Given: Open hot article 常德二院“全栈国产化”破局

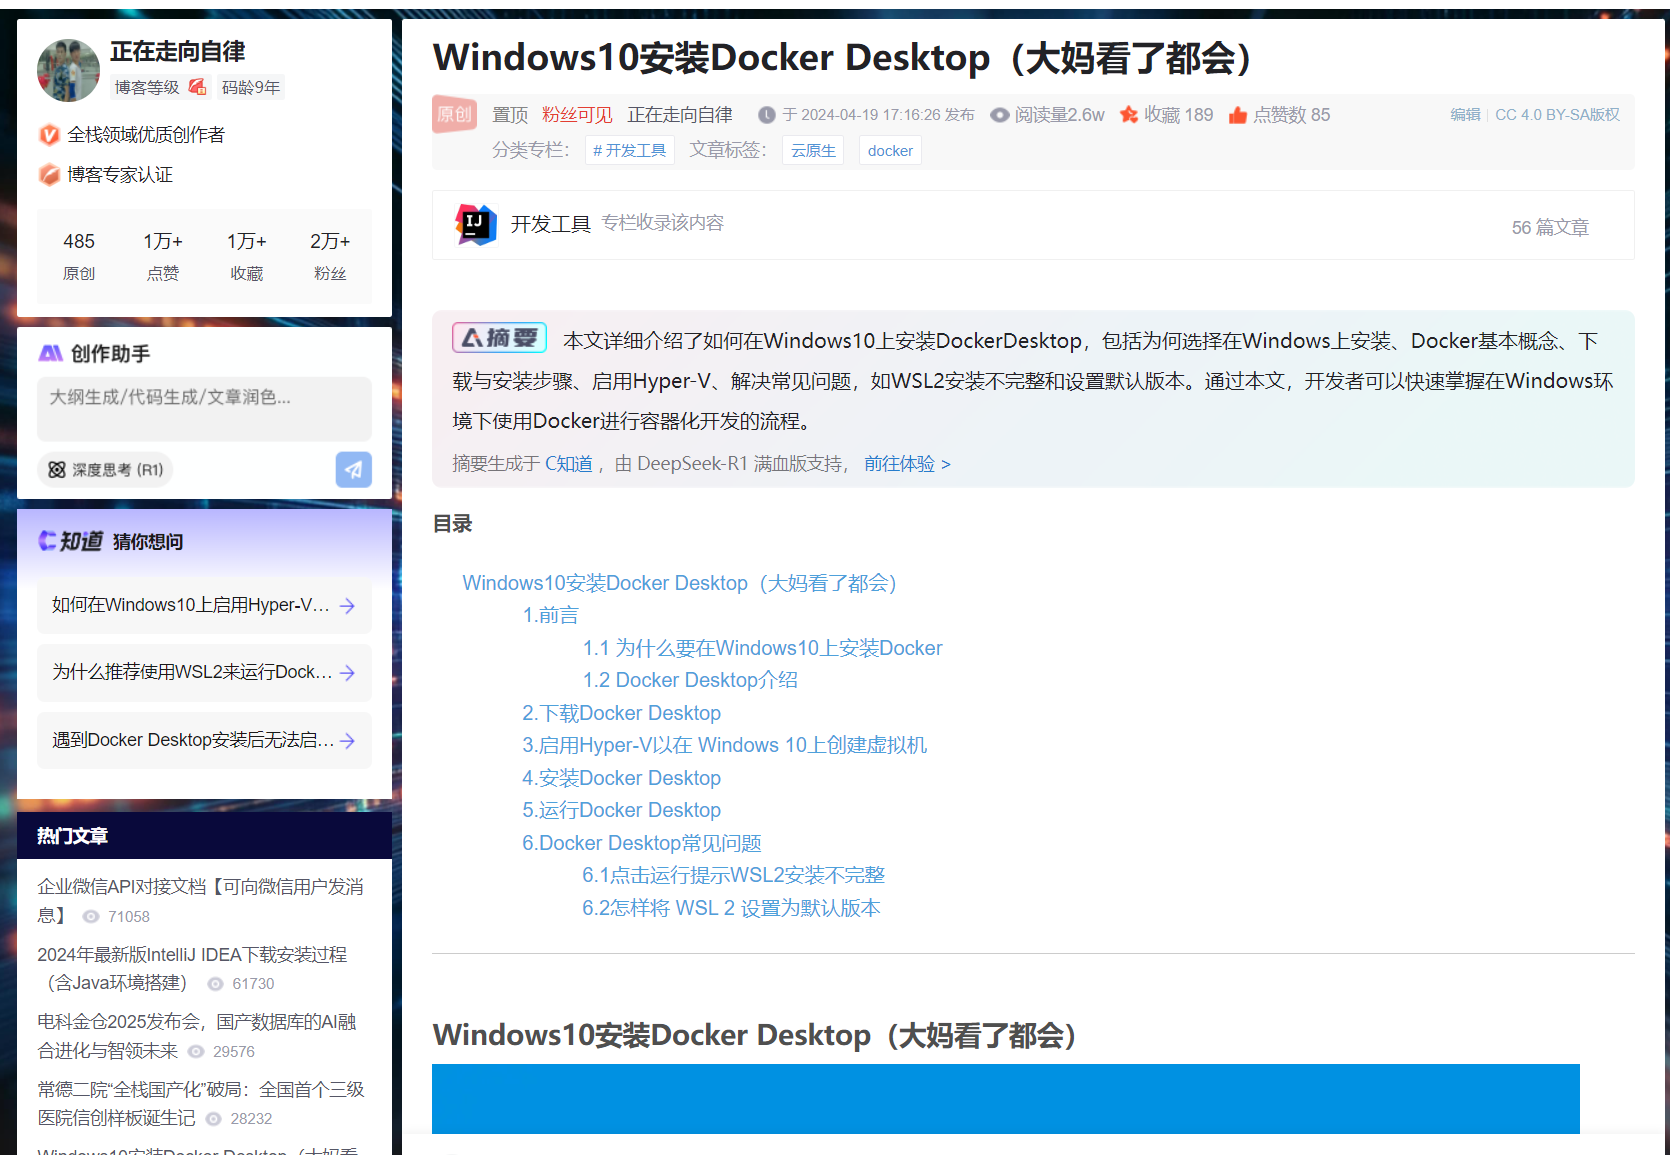Looking at the screenshot, I should coord(200,1103).
